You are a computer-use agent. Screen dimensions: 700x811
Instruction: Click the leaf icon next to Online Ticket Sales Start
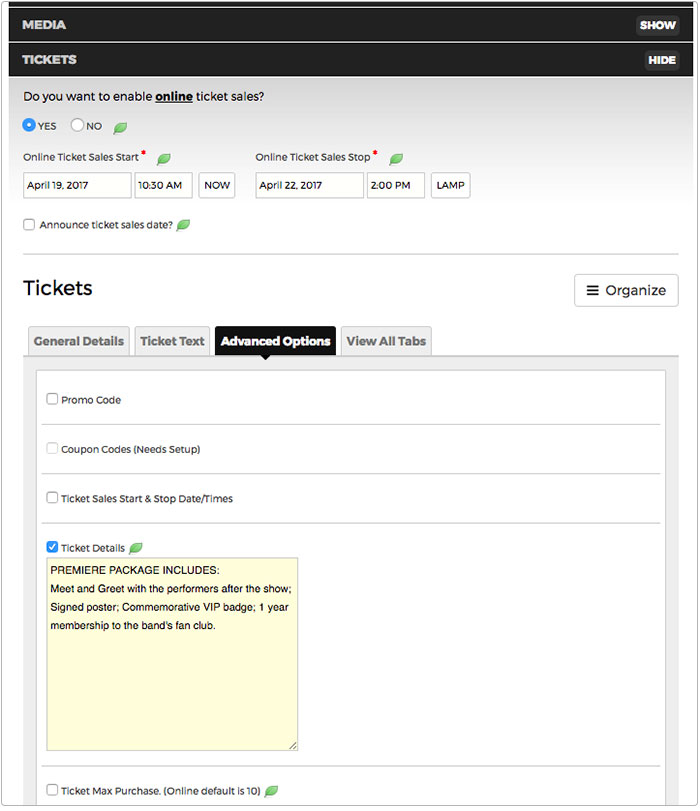point(163,158)
